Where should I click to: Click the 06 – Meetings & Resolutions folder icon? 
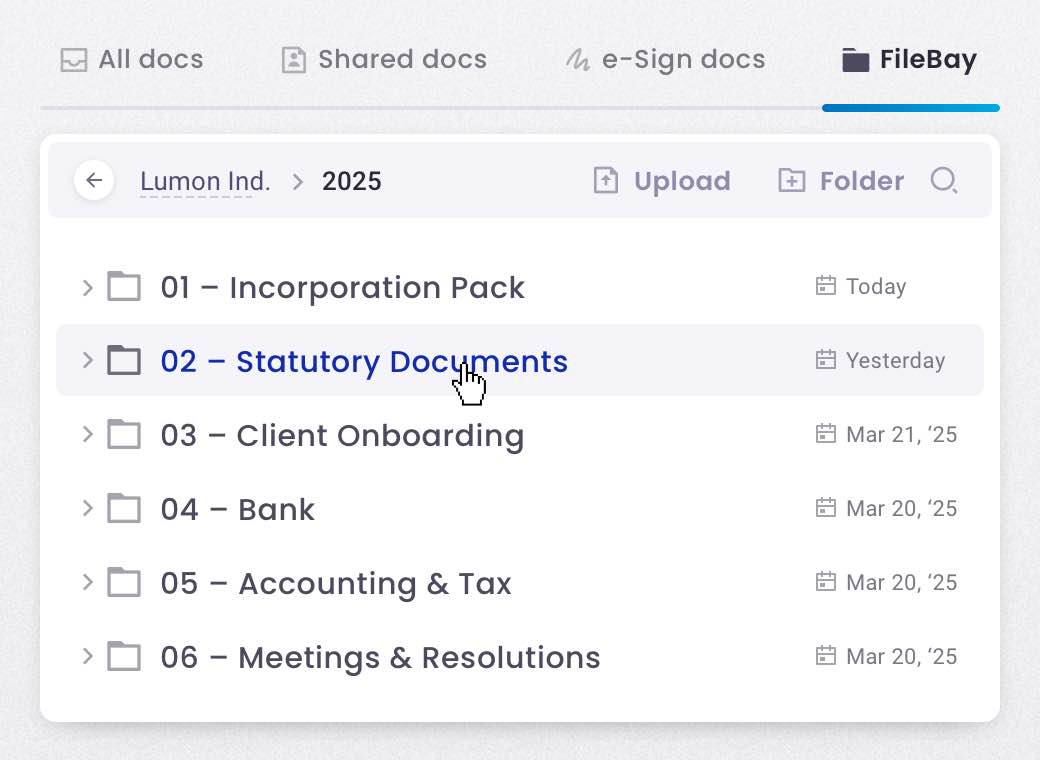pos(124,657)
